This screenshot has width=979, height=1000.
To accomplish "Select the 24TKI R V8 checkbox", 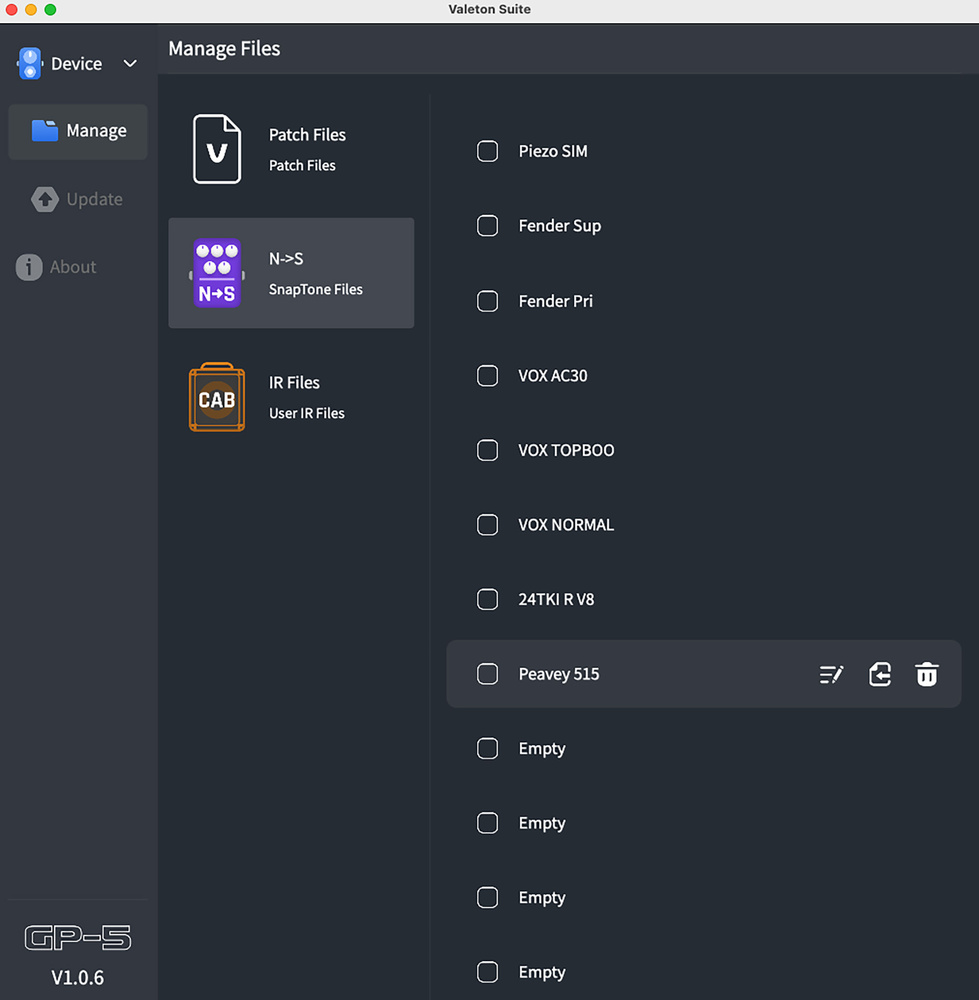I will 488,600.
